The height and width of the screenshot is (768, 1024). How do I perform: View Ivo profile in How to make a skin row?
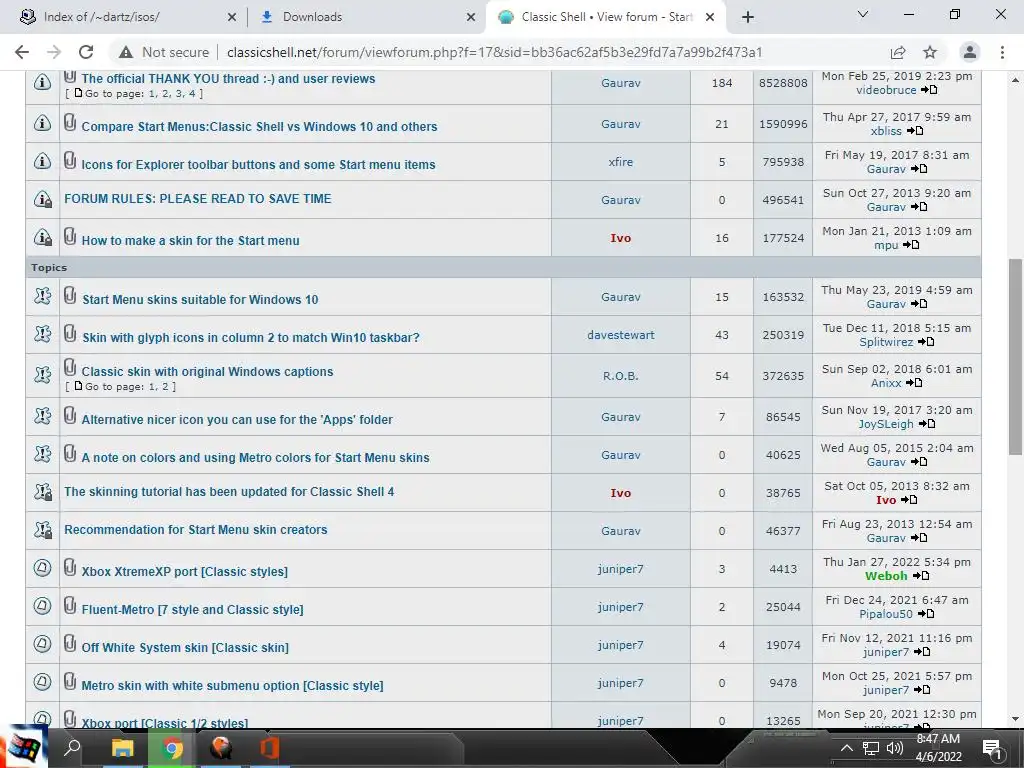[620, 238]
